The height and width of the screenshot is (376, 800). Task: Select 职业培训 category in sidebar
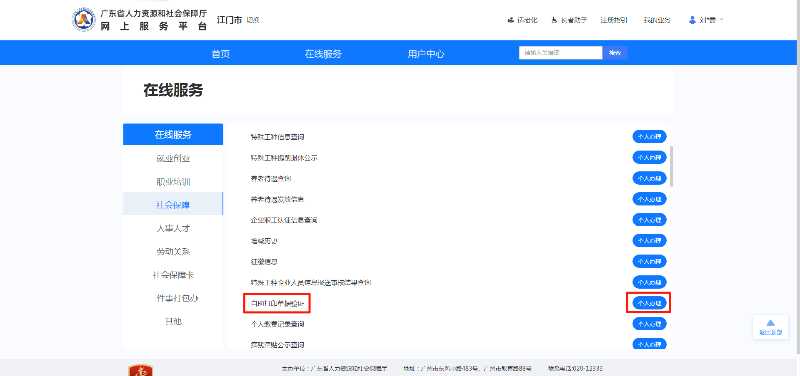click(x=173, y=182)
